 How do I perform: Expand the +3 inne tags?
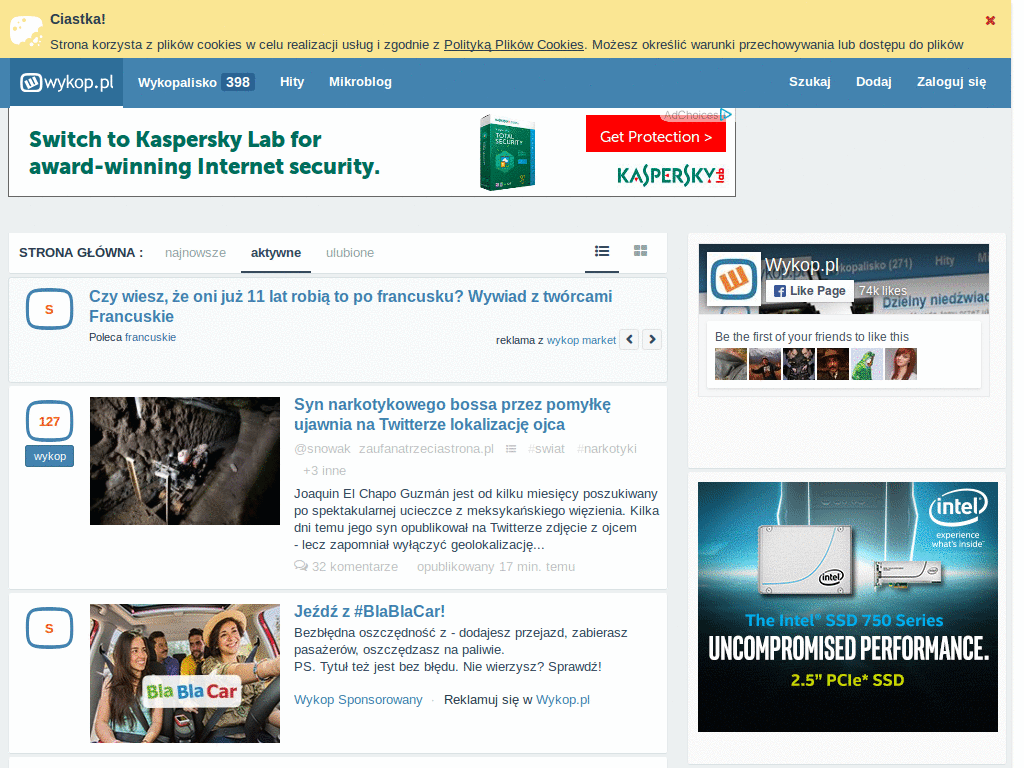[324, 470]
